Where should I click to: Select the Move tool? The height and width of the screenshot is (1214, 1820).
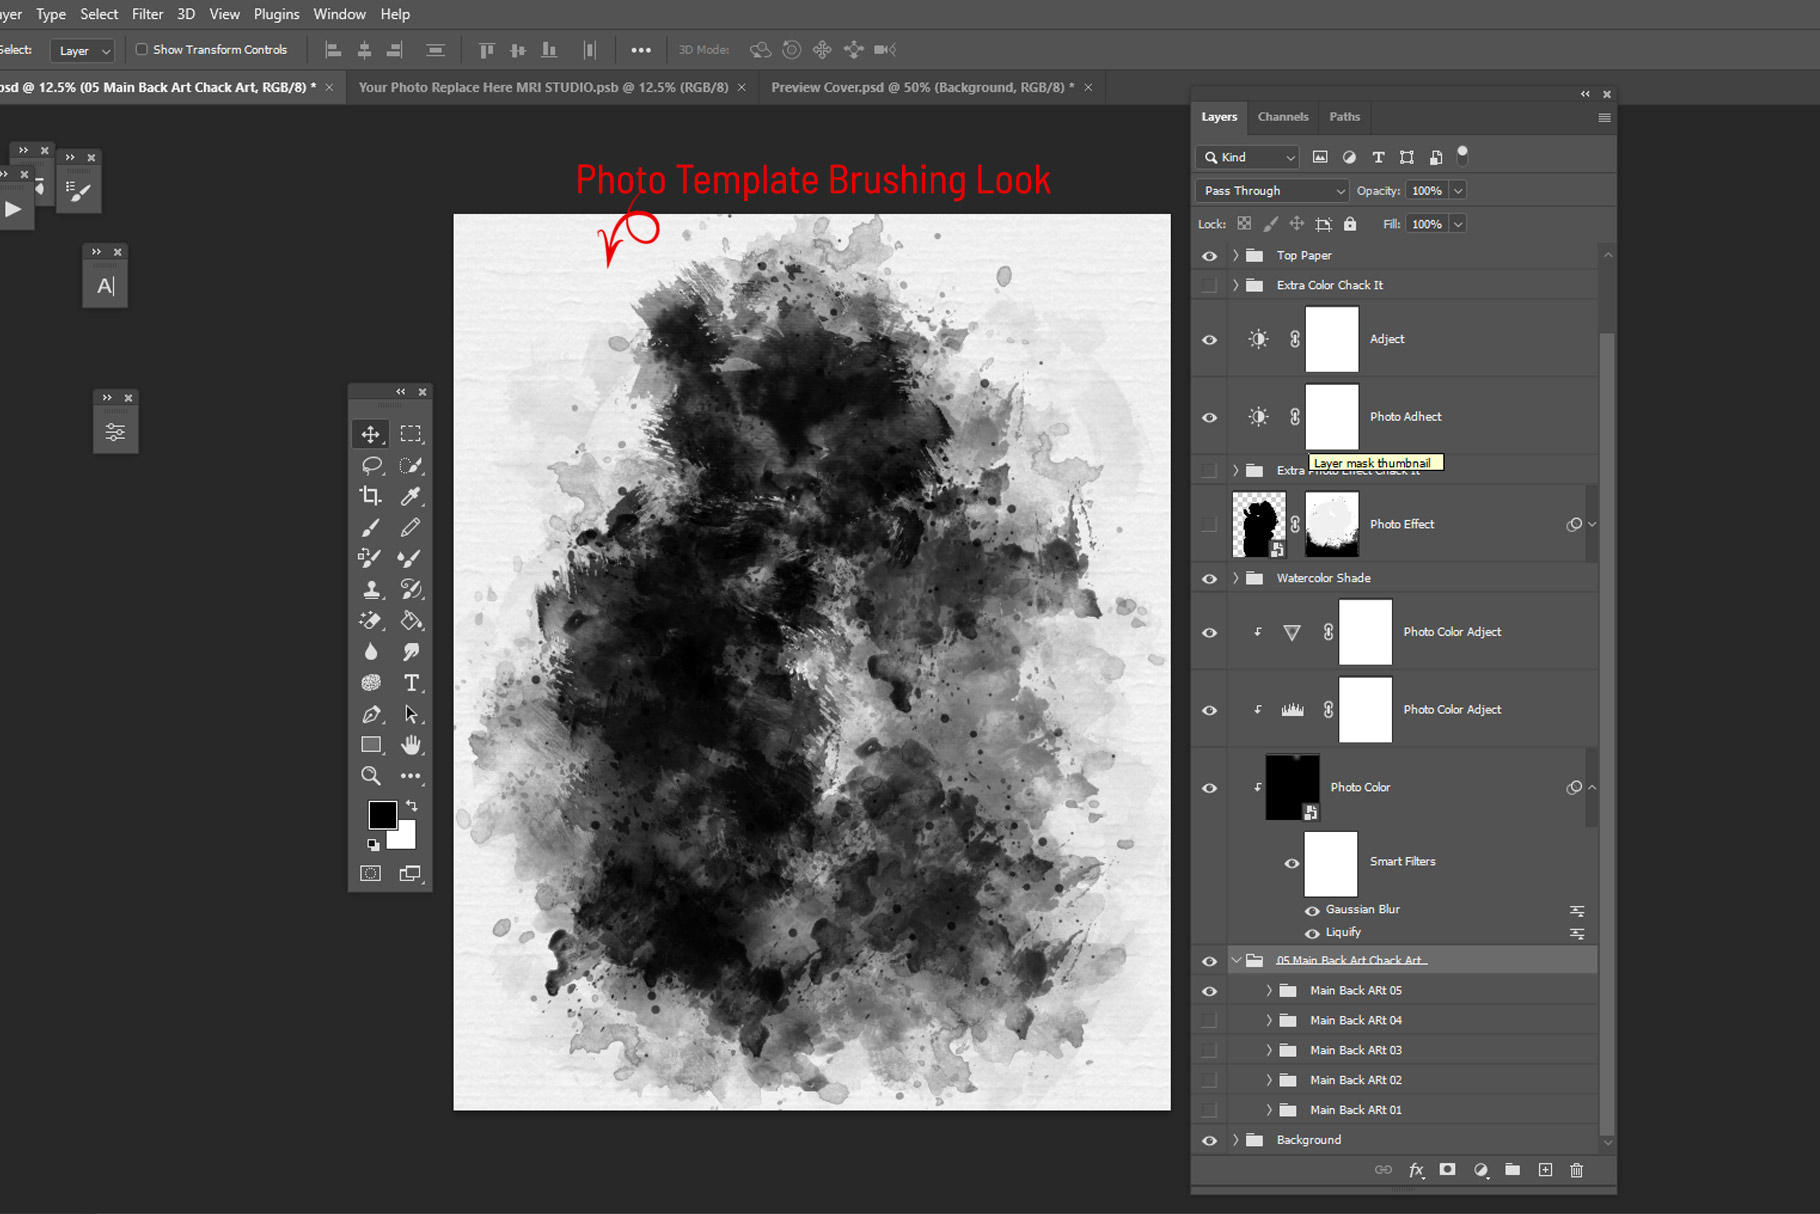click(370, 434)
